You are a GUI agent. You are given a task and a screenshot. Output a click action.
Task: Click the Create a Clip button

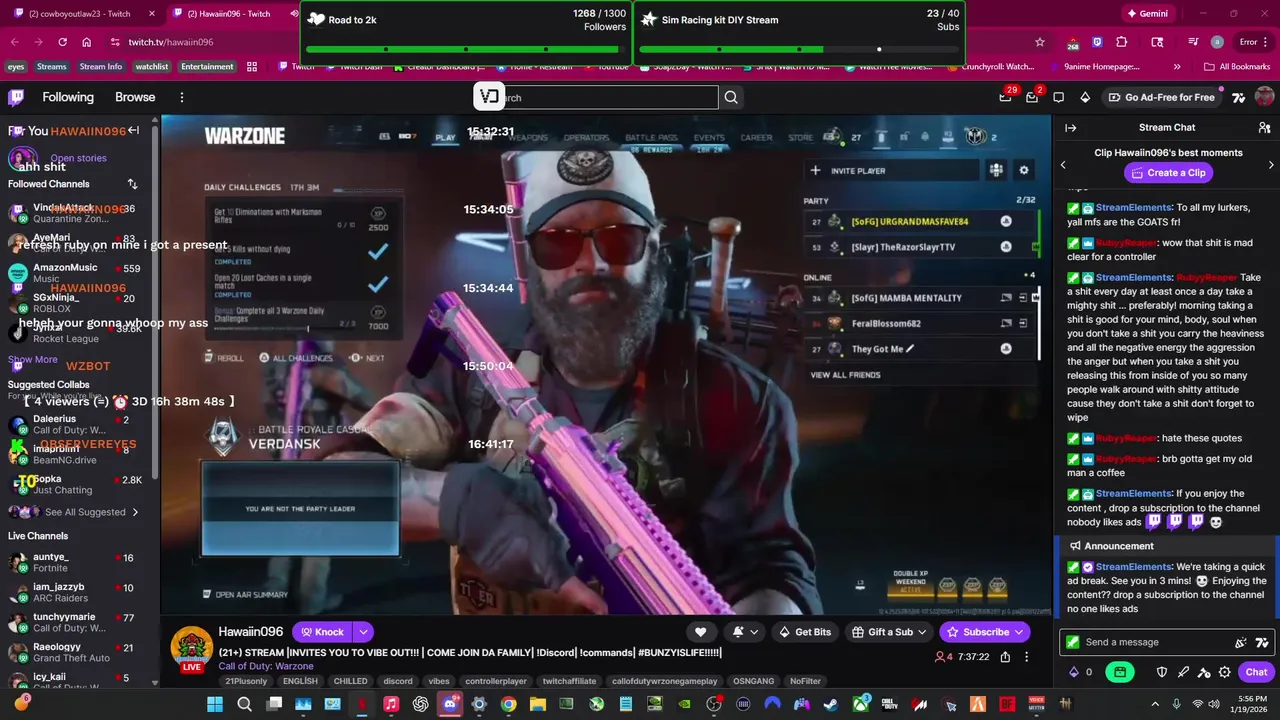(1167, 173)
